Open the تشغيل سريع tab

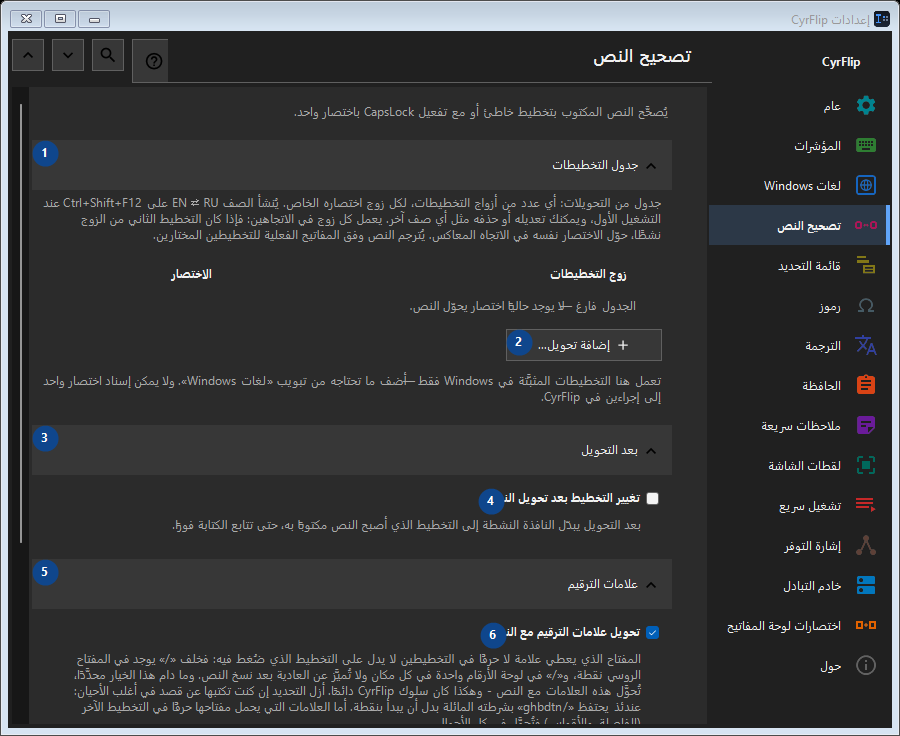[800, 505]
